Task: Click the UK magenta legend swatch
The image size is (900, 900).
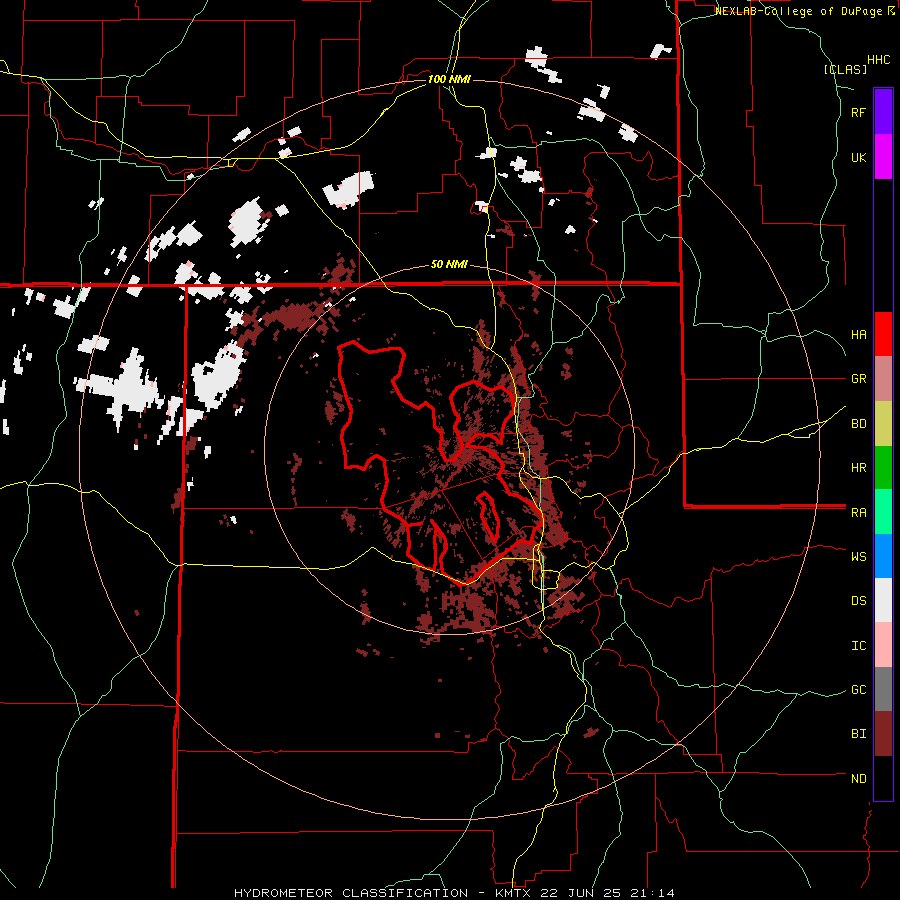Action: pyautogui.click(x=883, y=157)
